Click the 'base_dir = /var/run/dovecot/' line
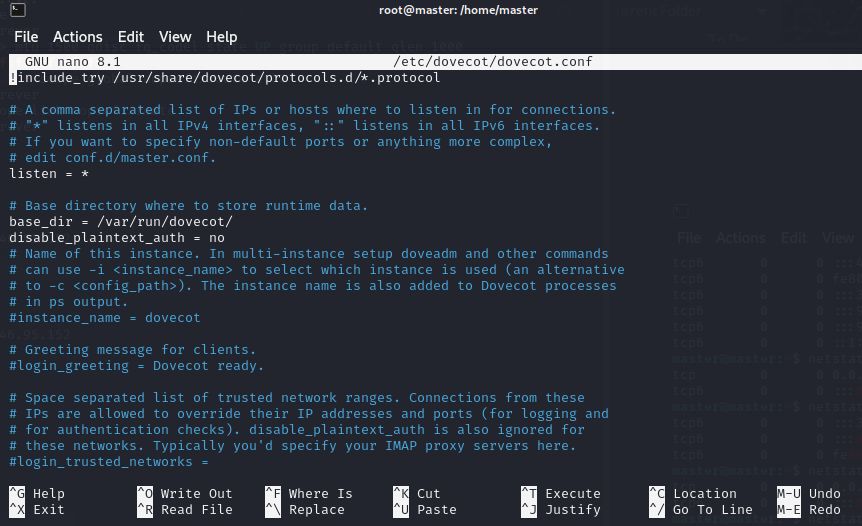This screenshot has width=862, height=526. [x=121, y=222]
